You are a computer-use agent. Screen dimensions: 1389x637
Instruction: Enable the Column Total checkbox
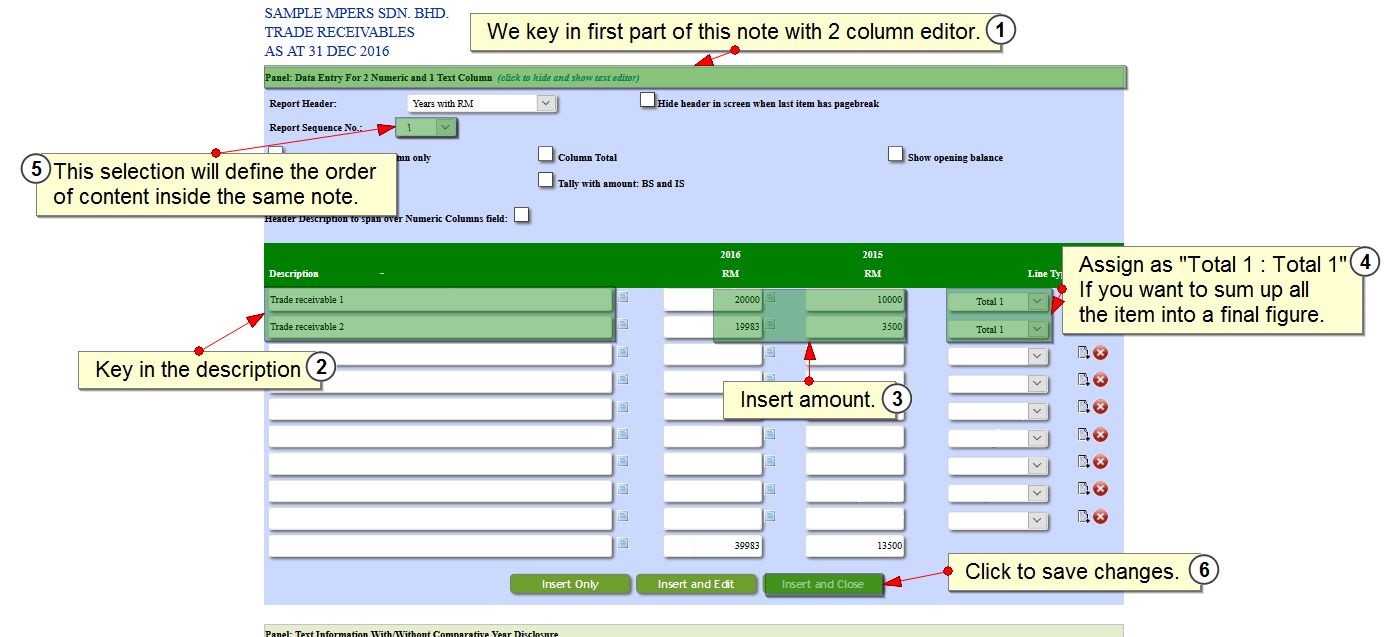(x=545, y=155)
